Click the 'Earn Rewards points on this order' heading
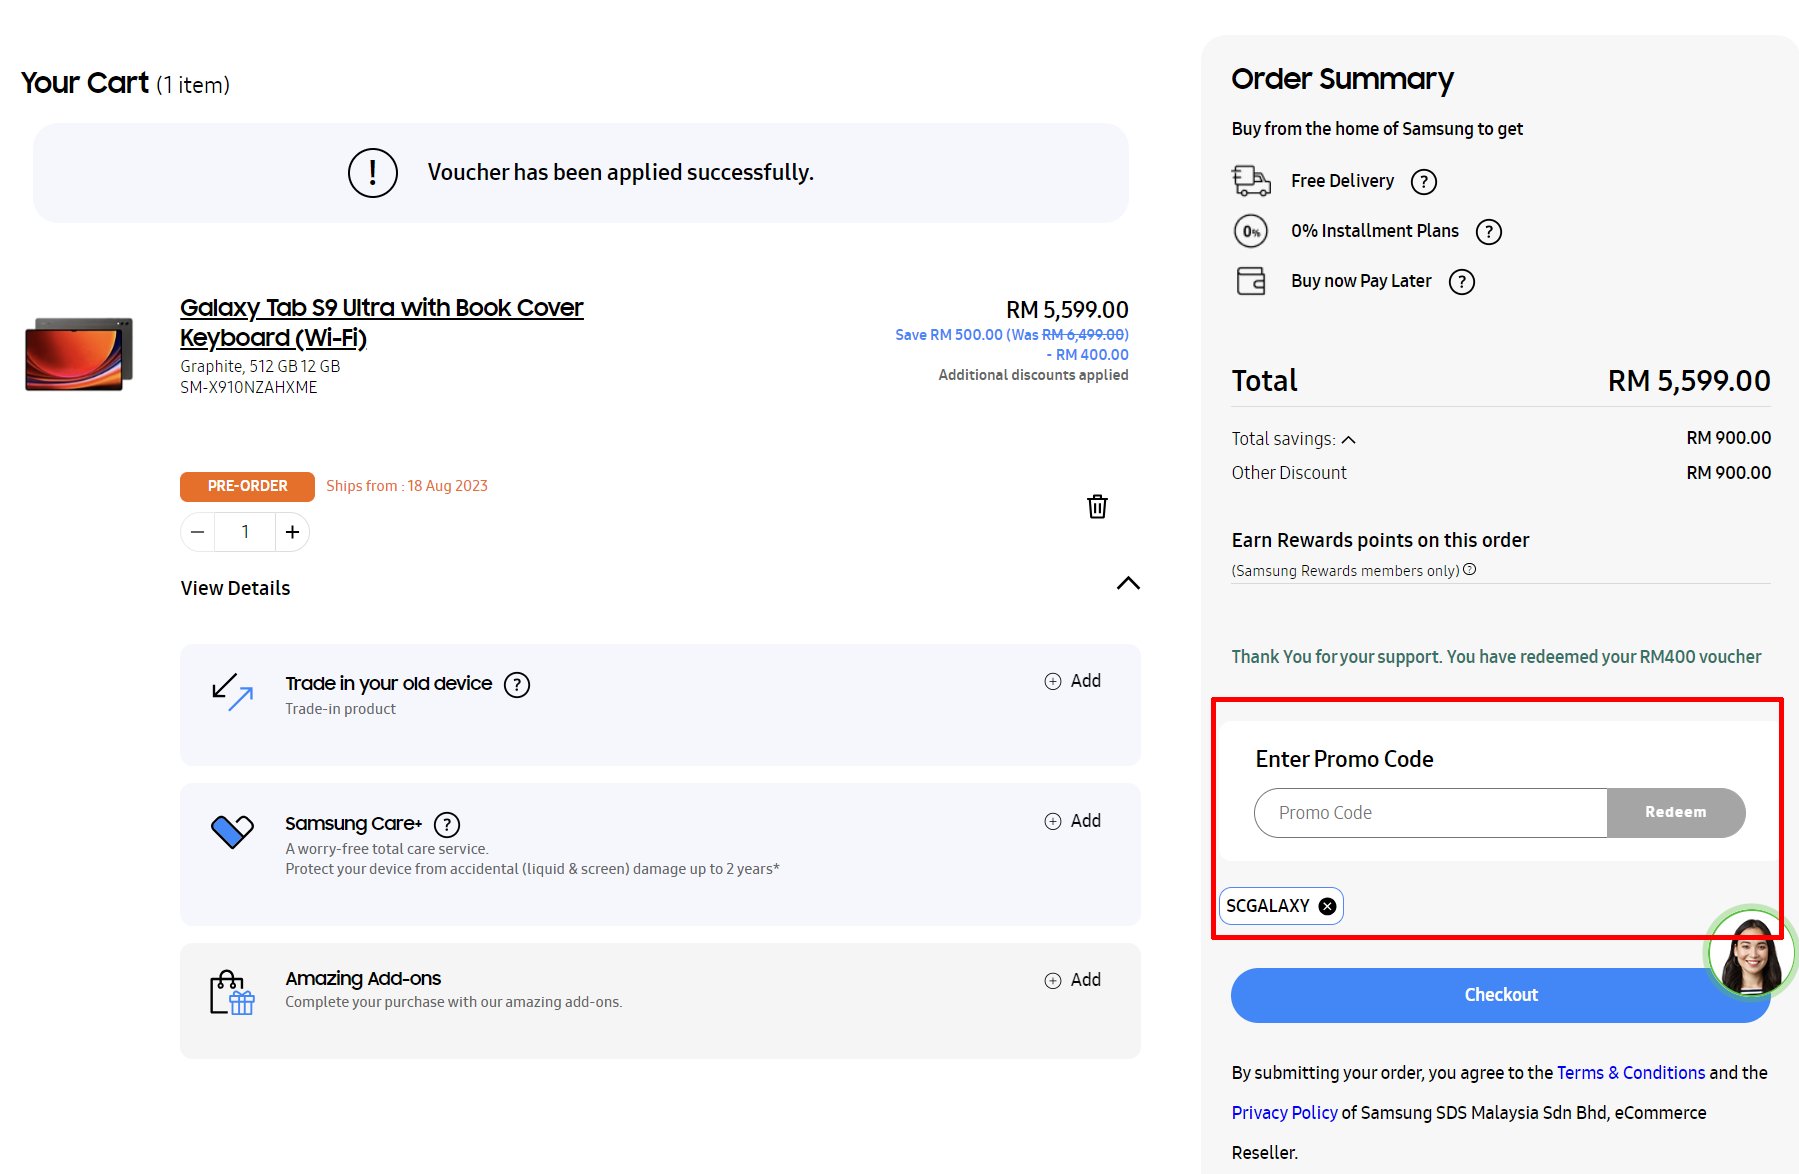1799x1174 pixels. tap(1380, 540)
